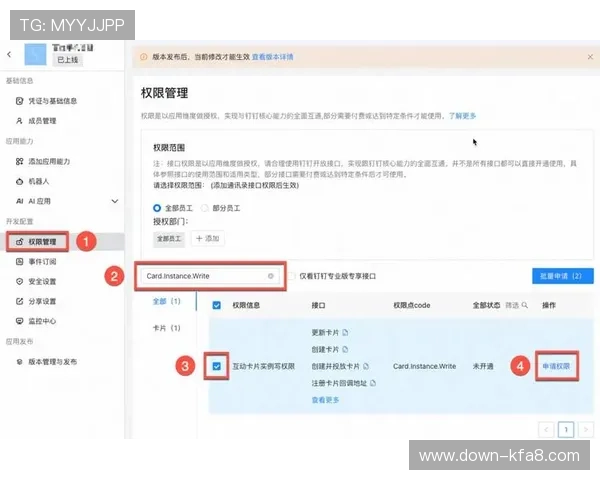The height and width of the screenshot is (480, 600).
Task: Click the 互动卡片实例写权限 text
Action: pyautogui.click(x=264, y=366)
